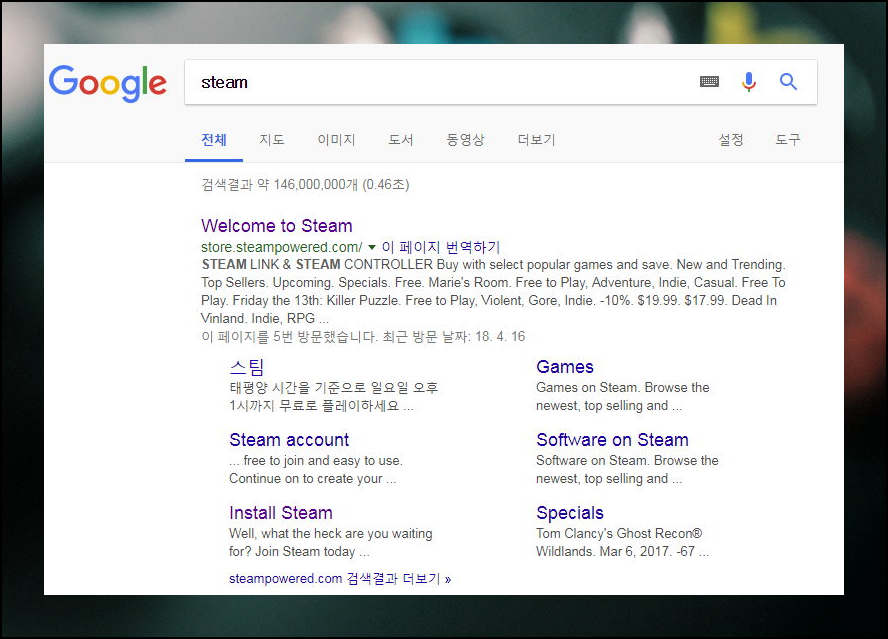888x639 pixels.
Task: Open the 스팀 sitelink
Action: pyautogui.click(x=247, y=367)
